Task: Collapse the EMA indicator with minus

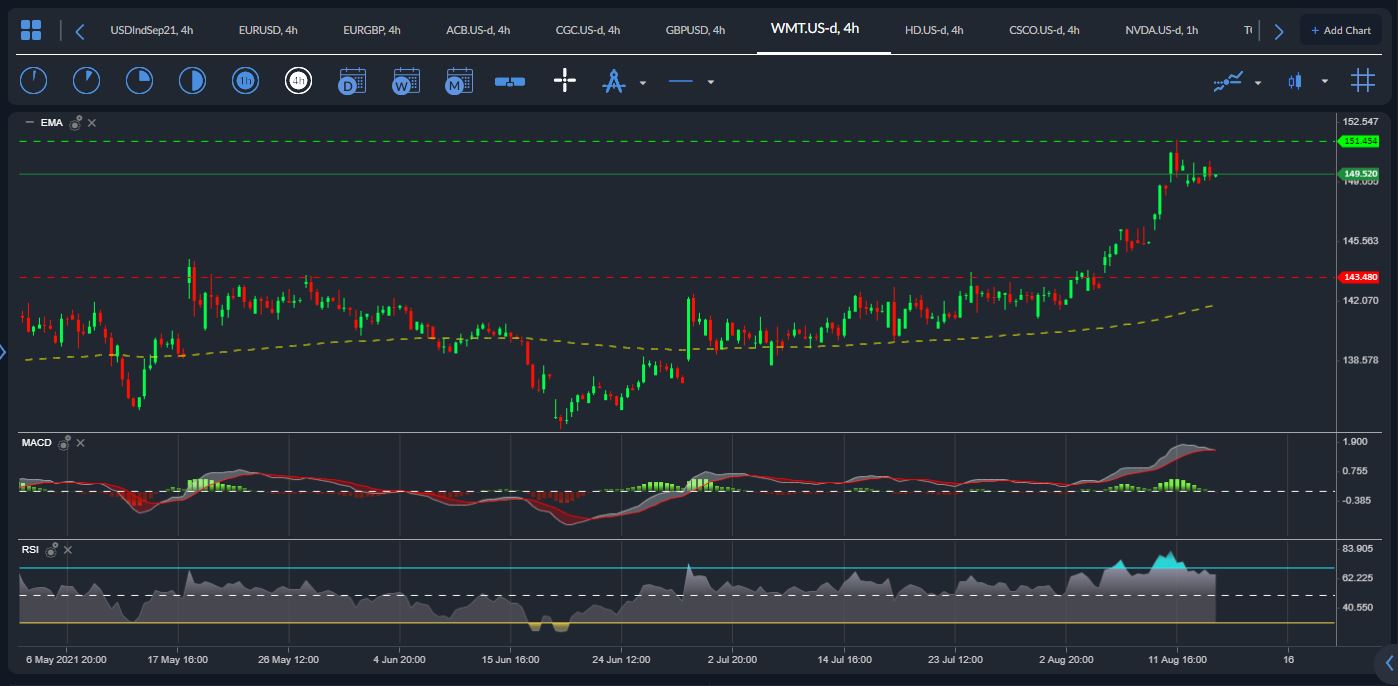Action: pos(29,122)
